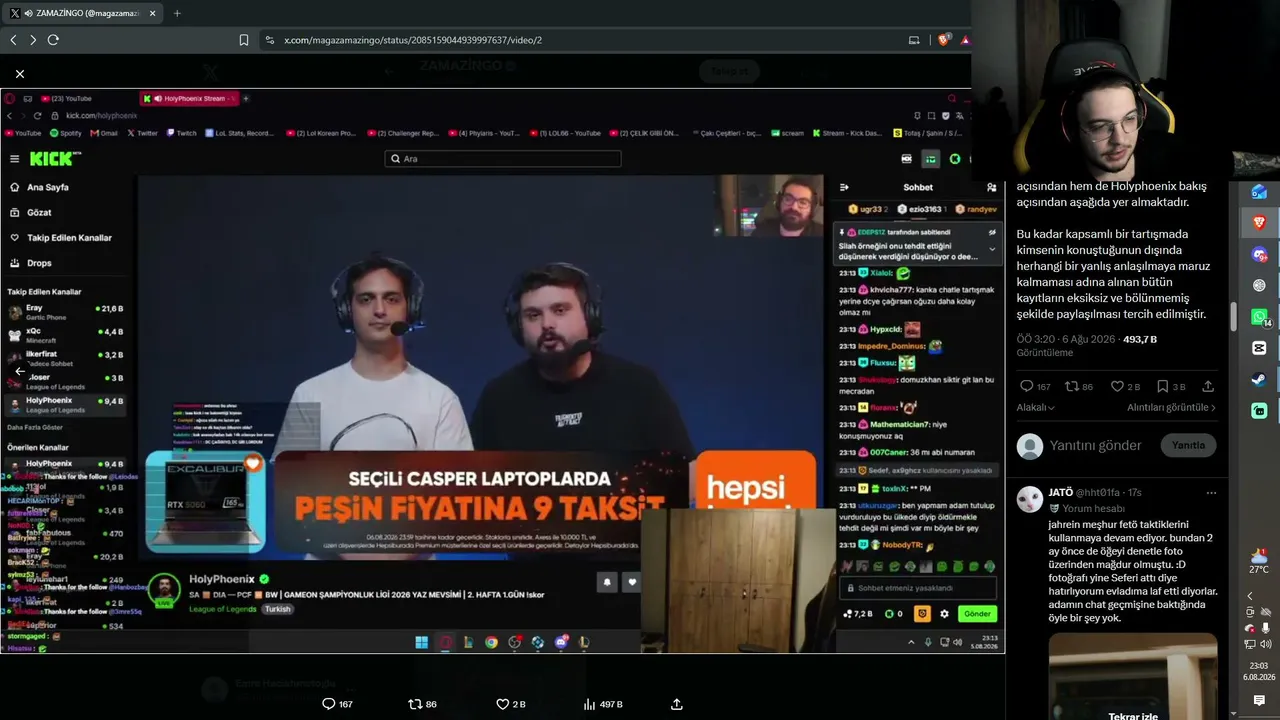Focus the Yanıtını gönder reply field
The height and width of the screenshot is (720, 1280).
coord(1095,445)
